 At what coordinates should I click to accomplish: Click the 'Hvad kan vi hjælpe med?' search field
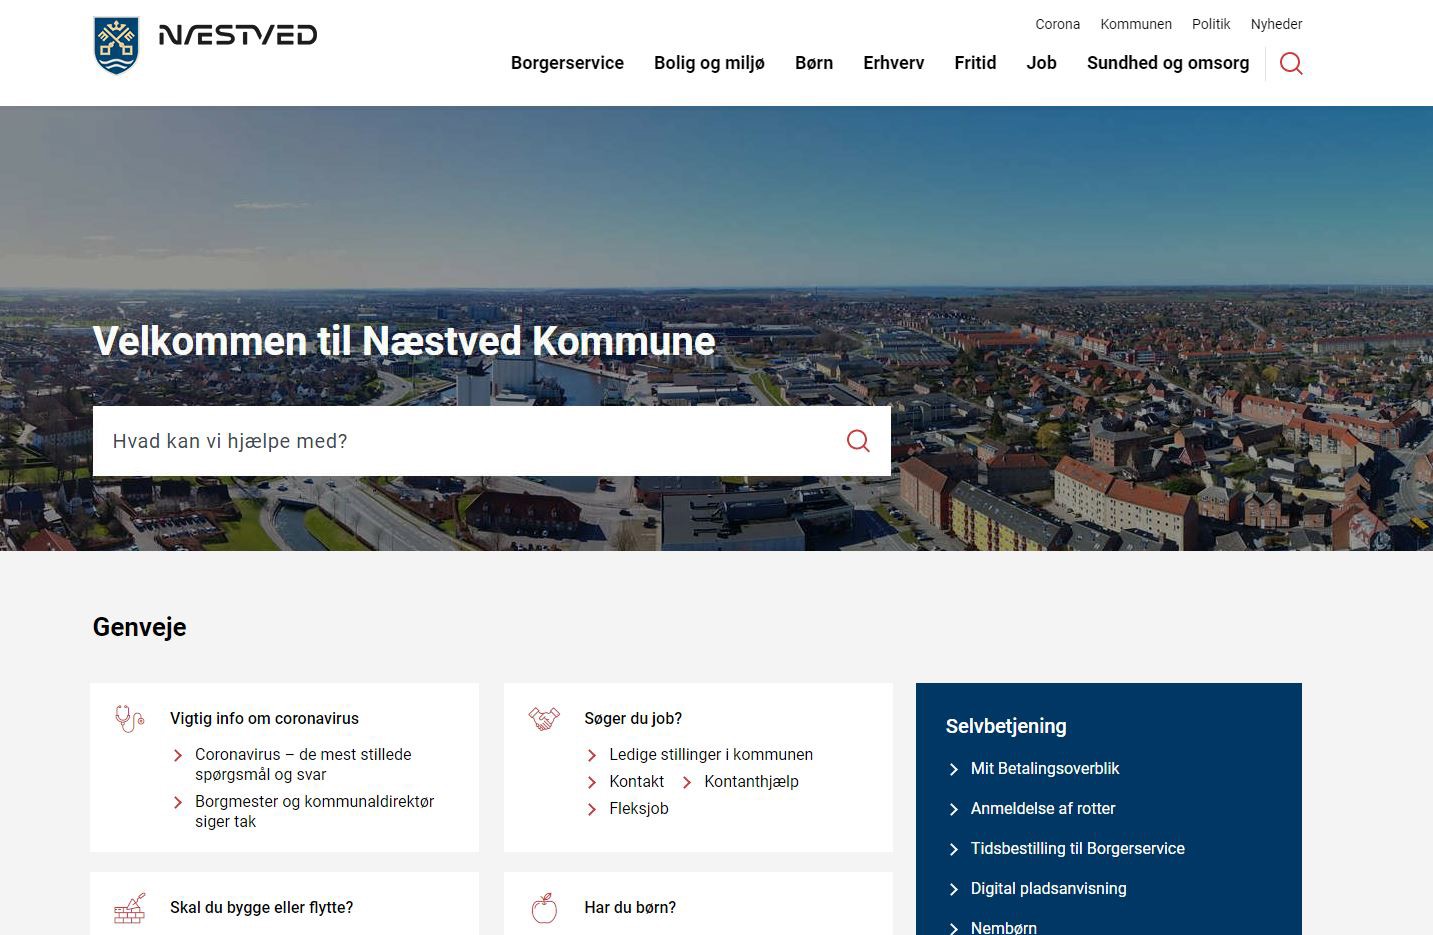(492, 441)
